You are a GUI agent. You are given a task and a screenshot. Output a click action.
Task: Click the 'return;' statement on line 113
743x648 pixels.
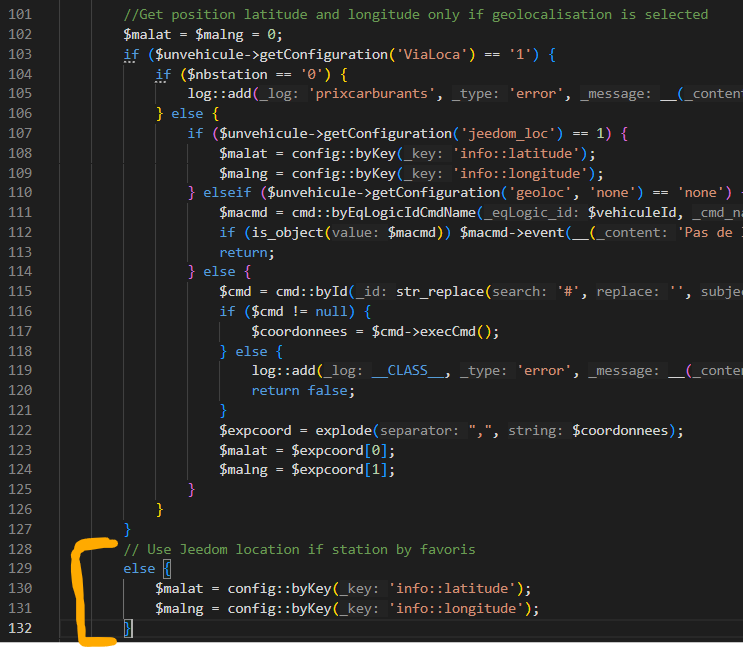[247, 252]
